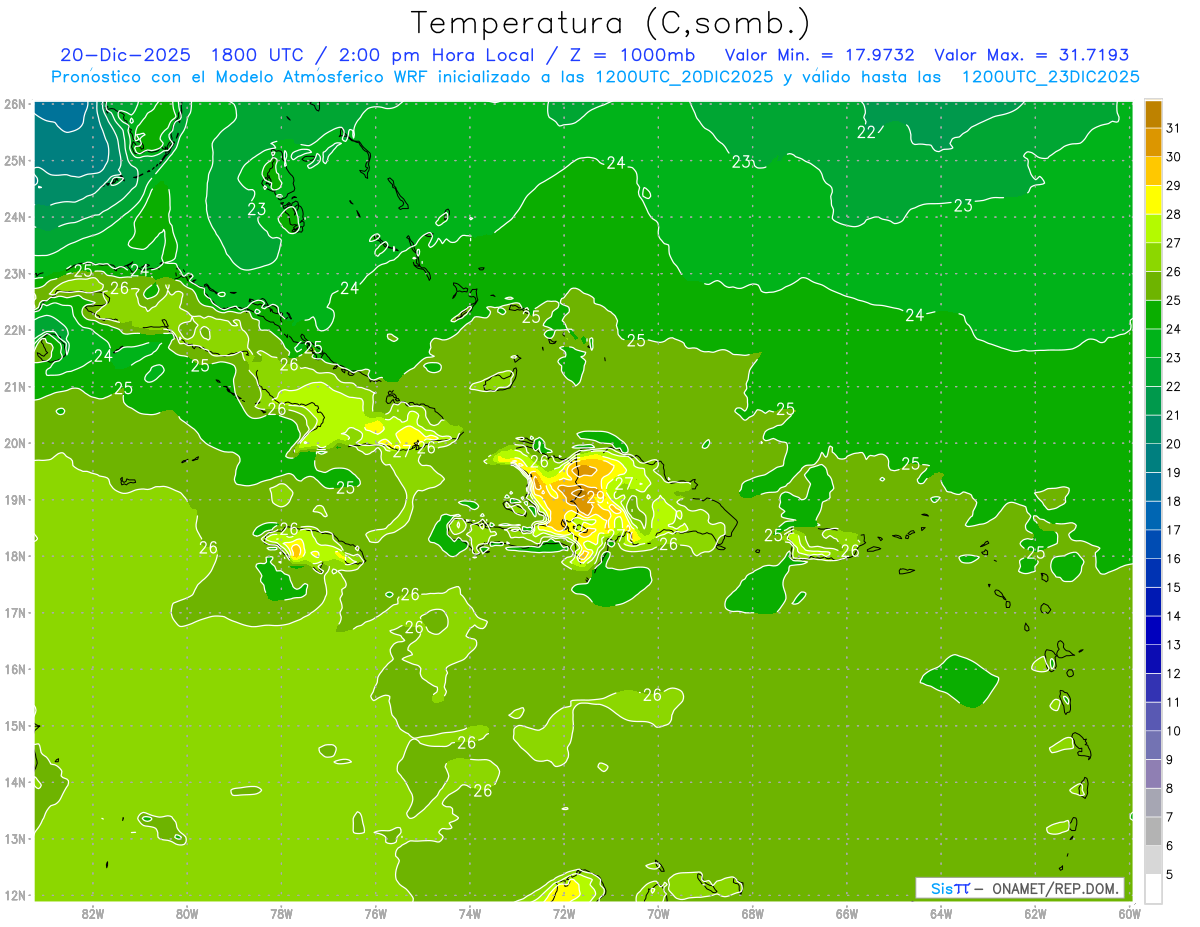1200x927 pixels.
Task: Click the '1200UTC_23DIC2025' valid-until text
Action: [x=1050, y=77]
